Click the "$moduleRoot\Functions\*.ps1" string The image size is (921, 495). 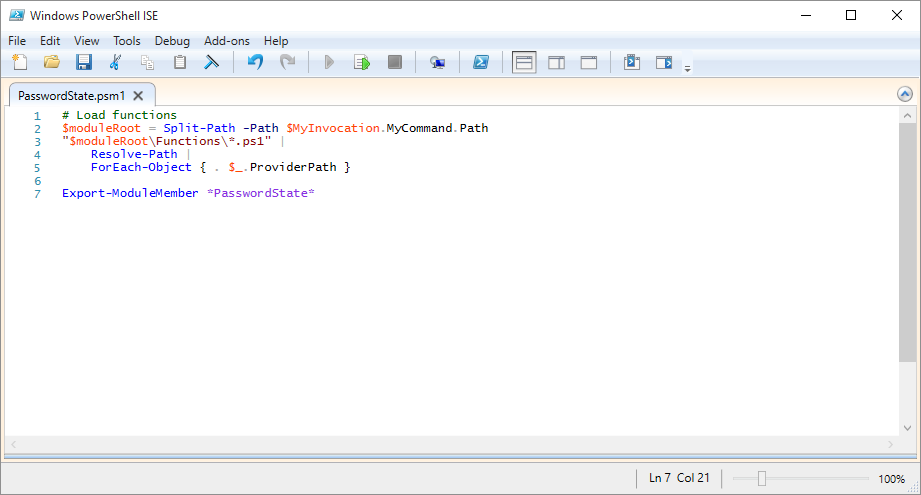(167, 141)
